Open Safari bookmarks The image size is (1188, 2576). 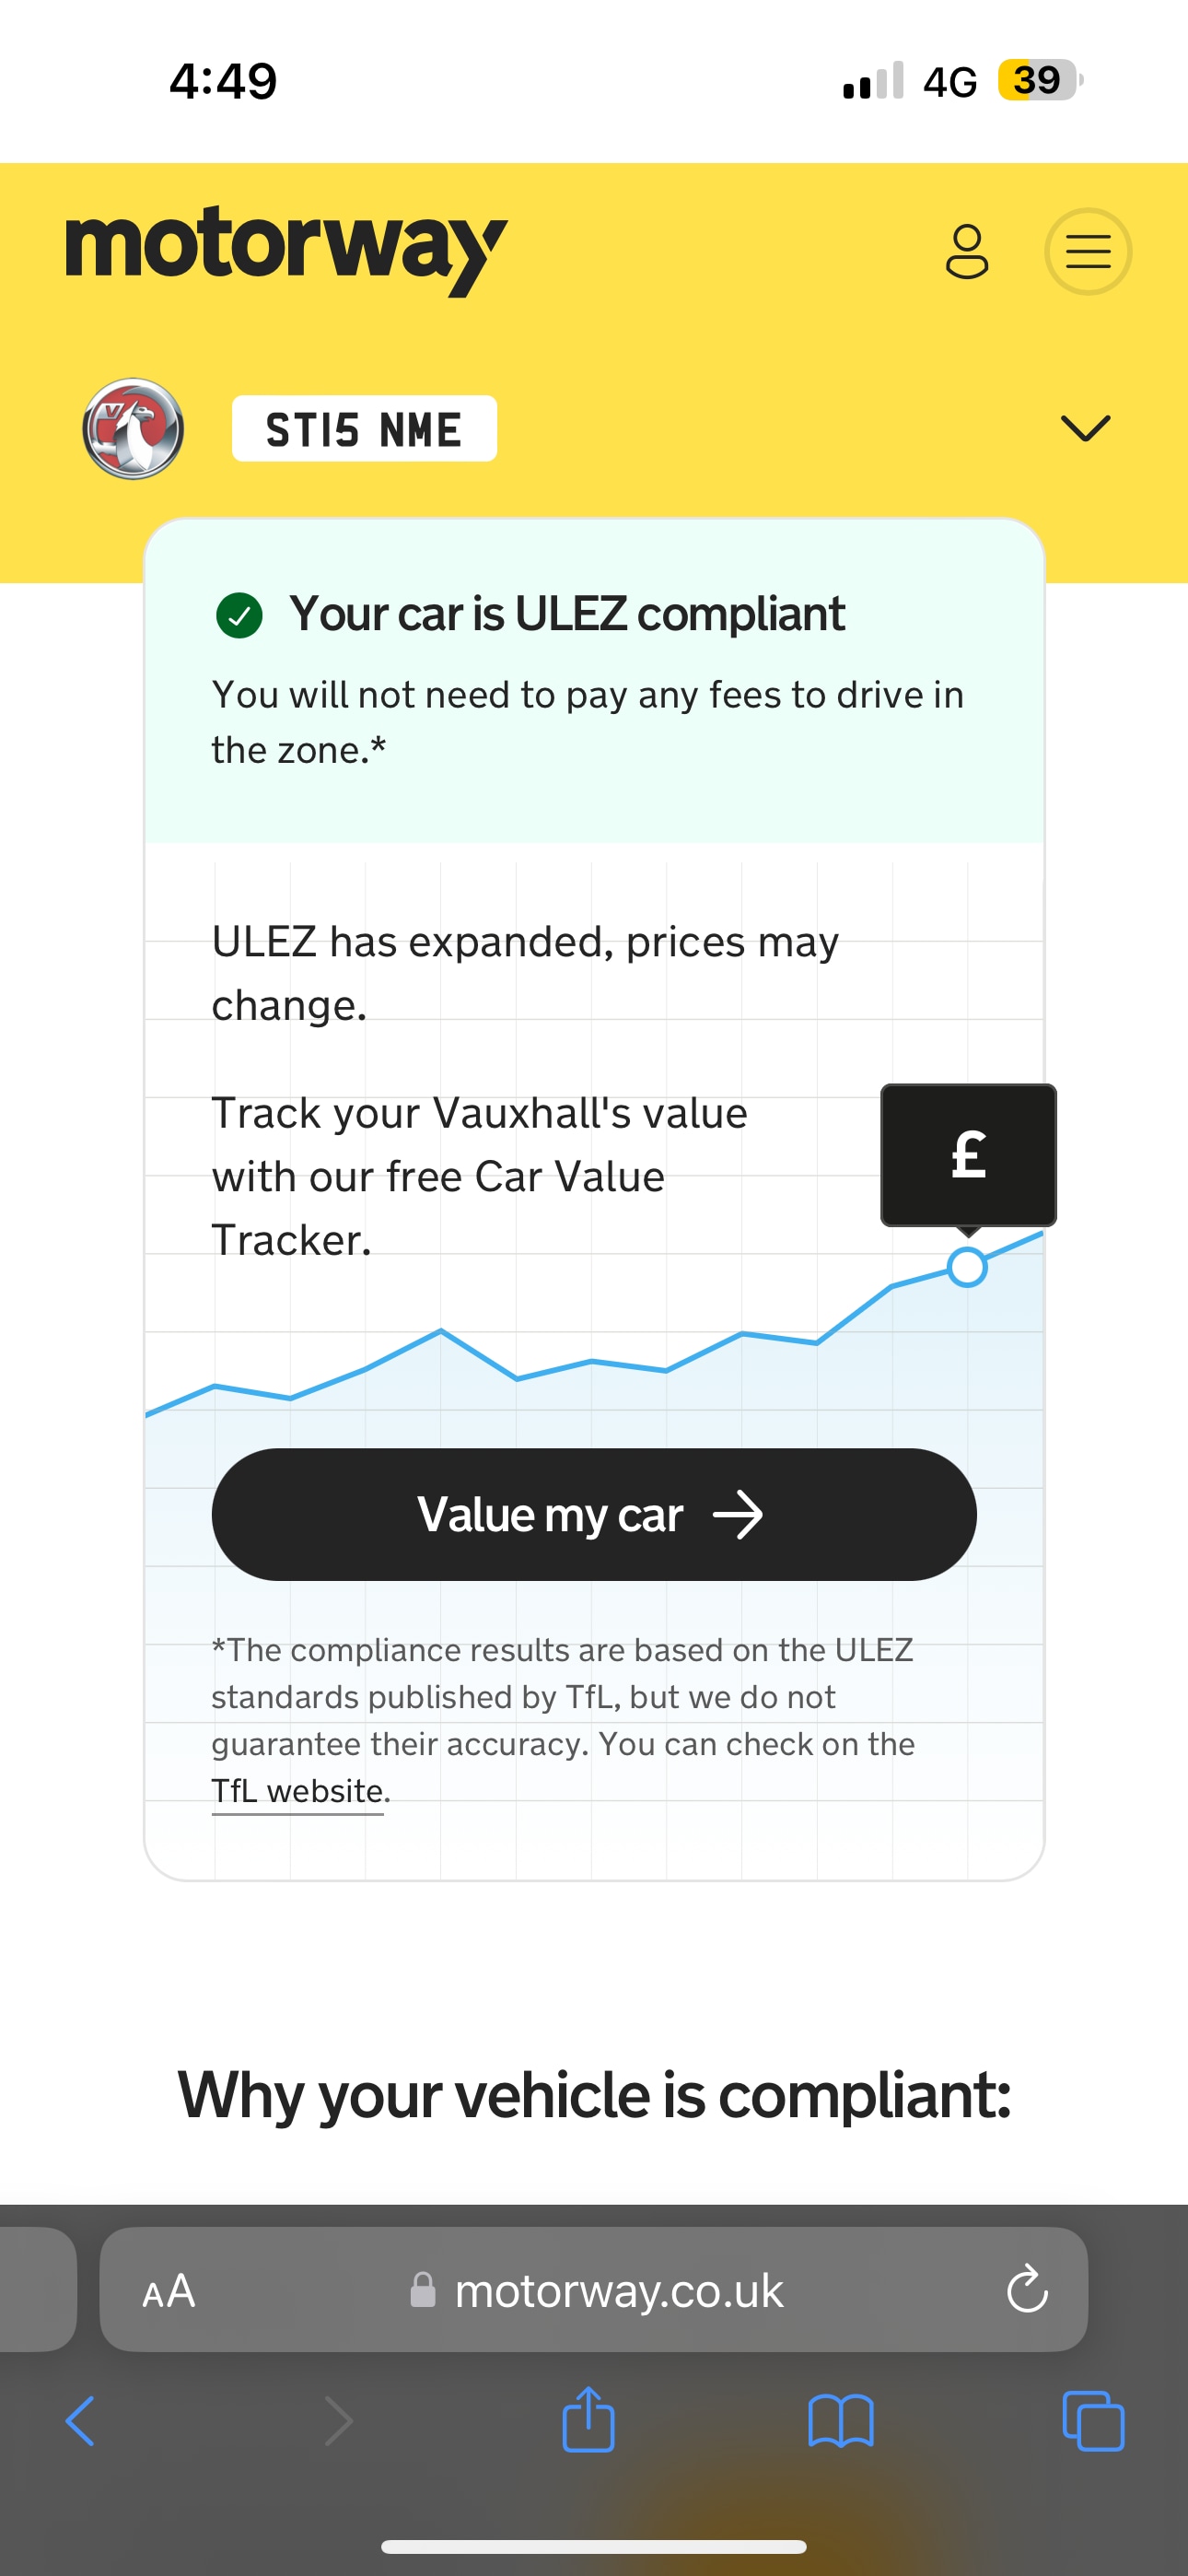pyautogui.click(x=840, y=2421)
